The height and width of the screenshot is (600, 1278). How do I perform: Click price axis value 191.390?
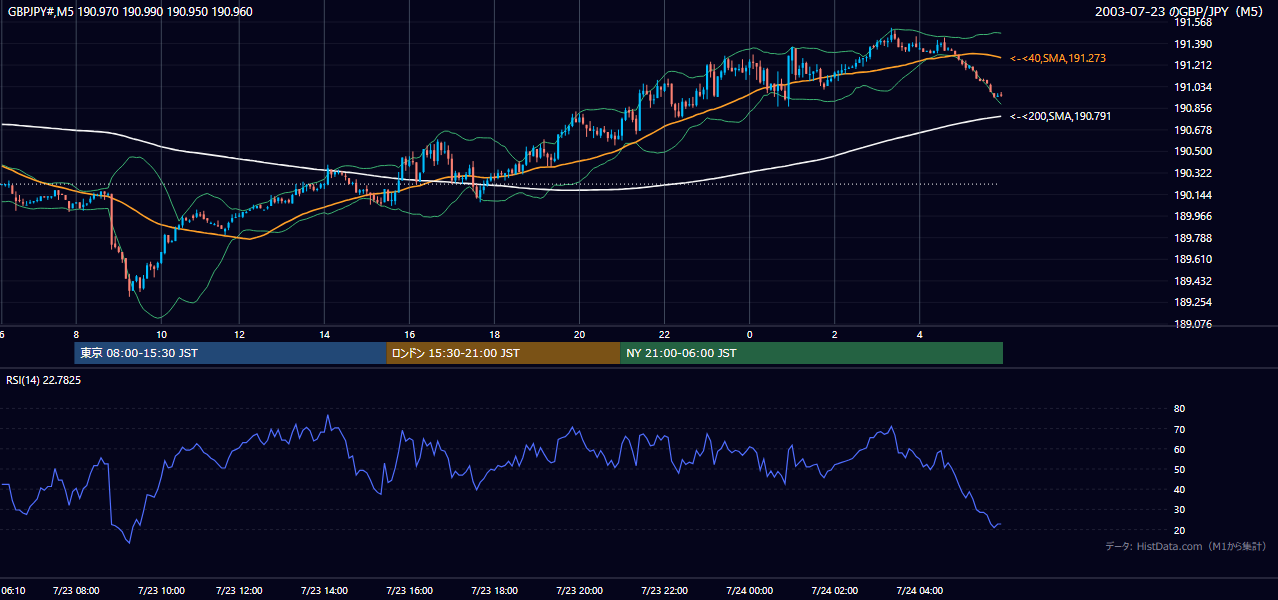[x=1193, y=44]
